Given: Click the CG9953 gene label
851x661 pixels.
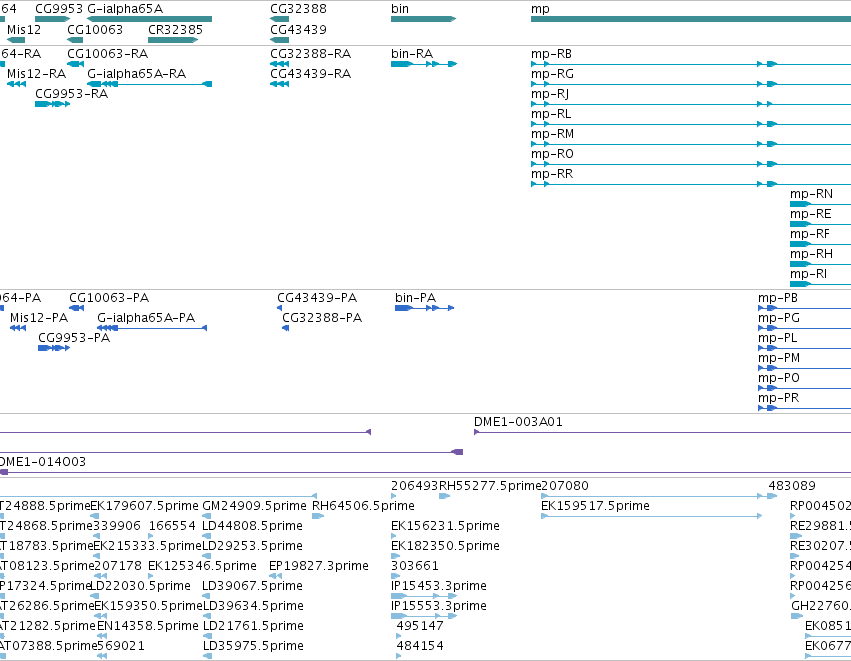Looking at the screenshot, I should pos(59,9).
